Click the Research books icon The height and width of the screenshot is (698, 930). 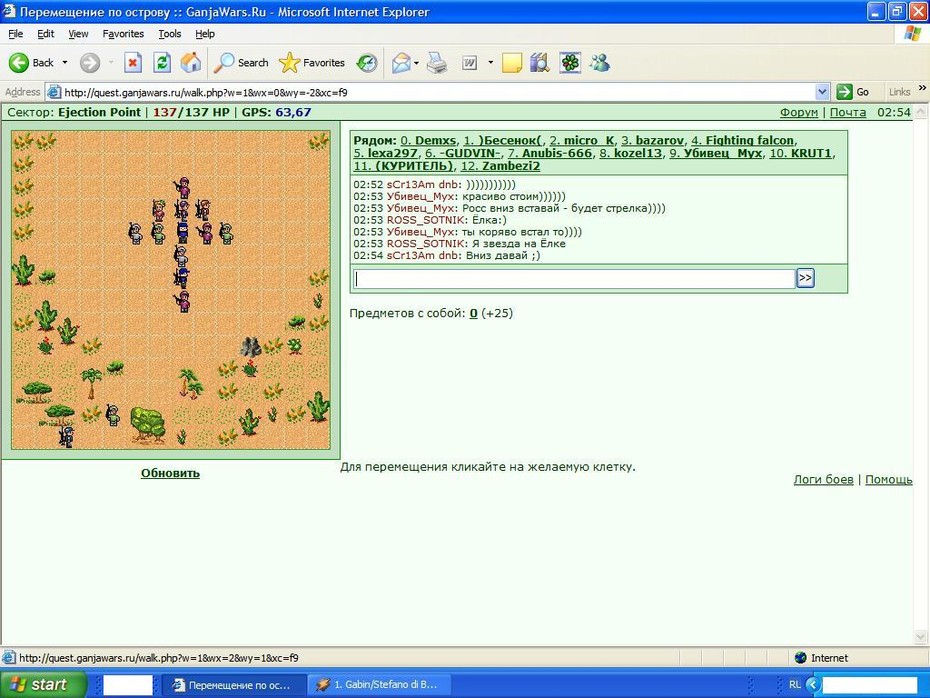(x=540, y=62)
